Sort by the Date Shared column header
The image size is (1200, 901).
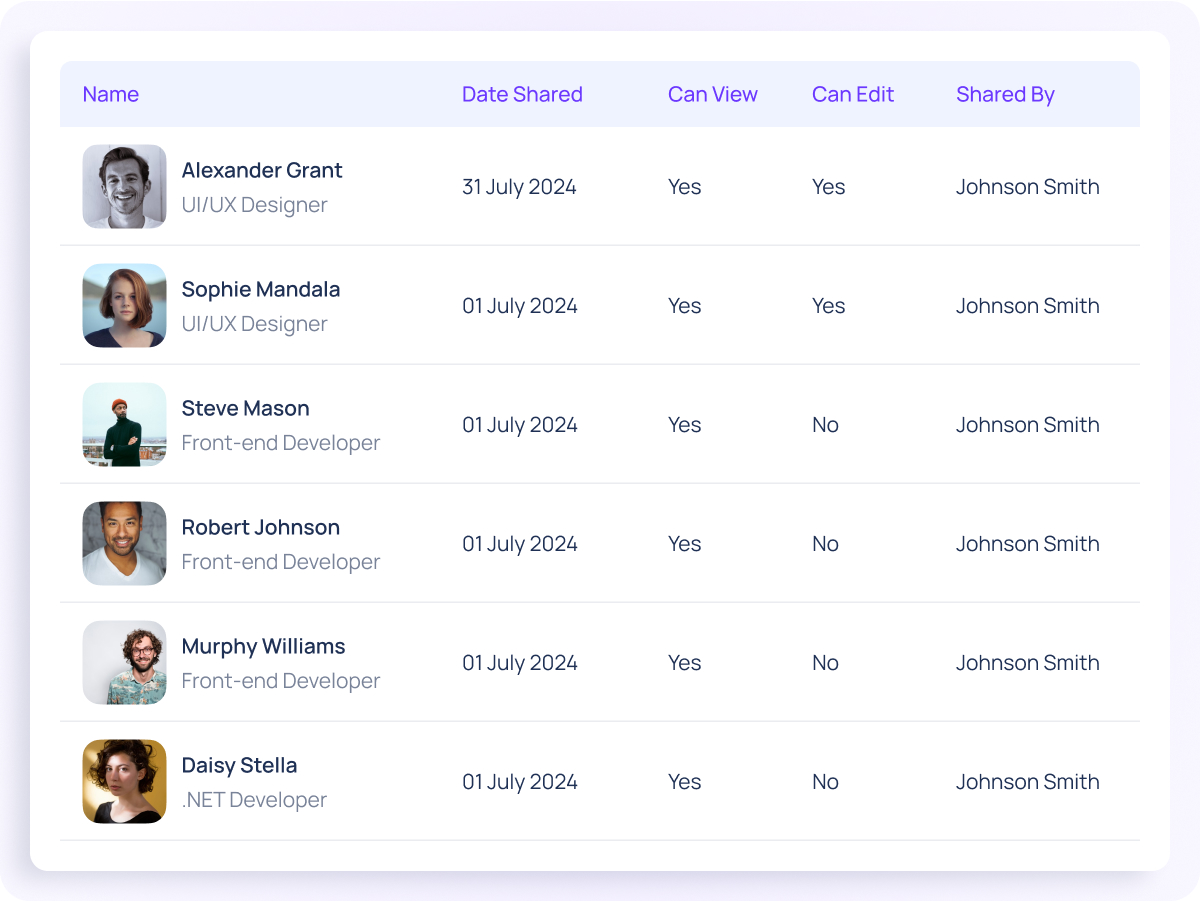pos(522,94)
